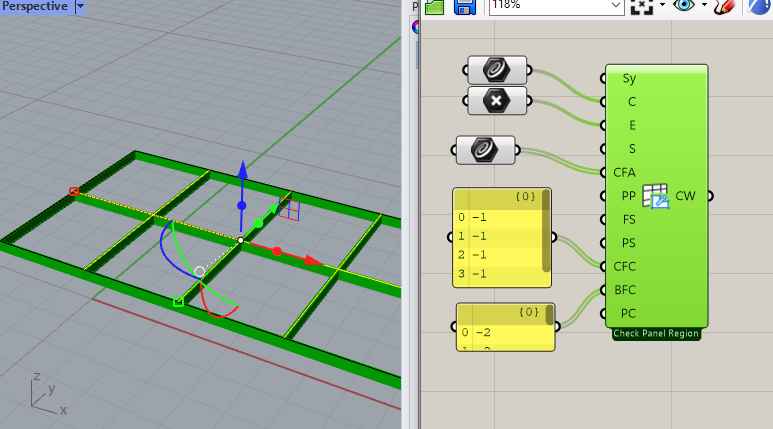Open the 118% zoom level combo box
The width and height of the screenshot is (773, 429).
coord(557,6)
